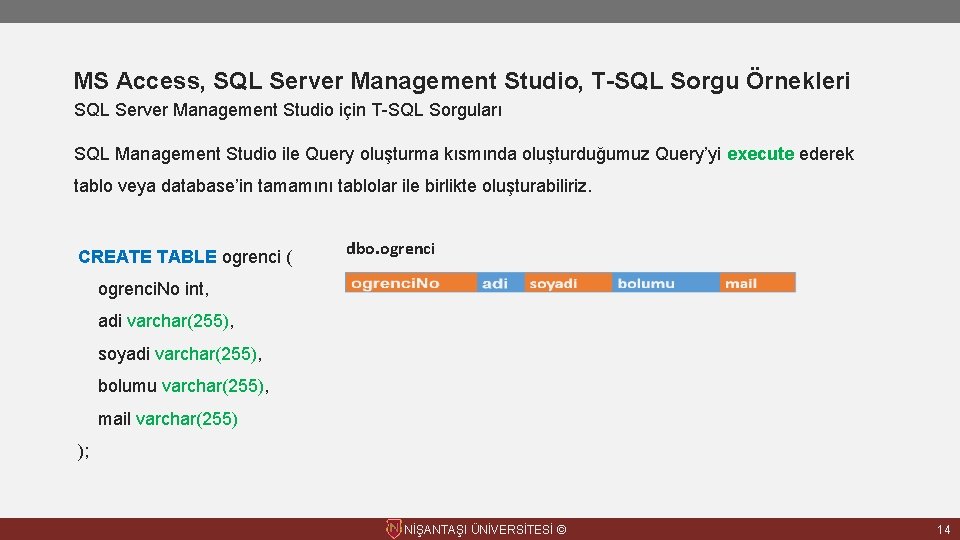Click the 'adi varchar(255),' code line
The height and width of the screenshot is (540, 960).
coord(165,321)
